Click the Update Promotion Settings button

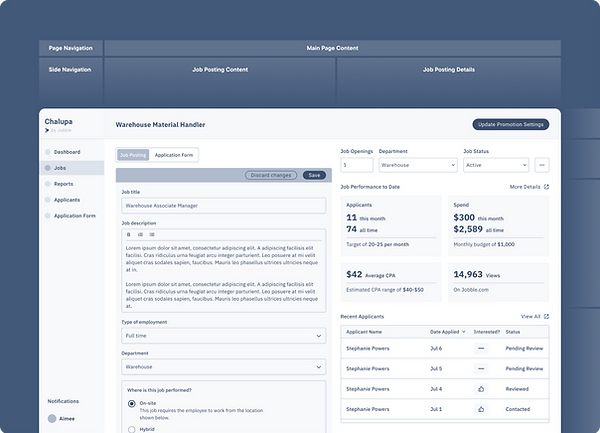pyautogui.click(x=511, y=124)
